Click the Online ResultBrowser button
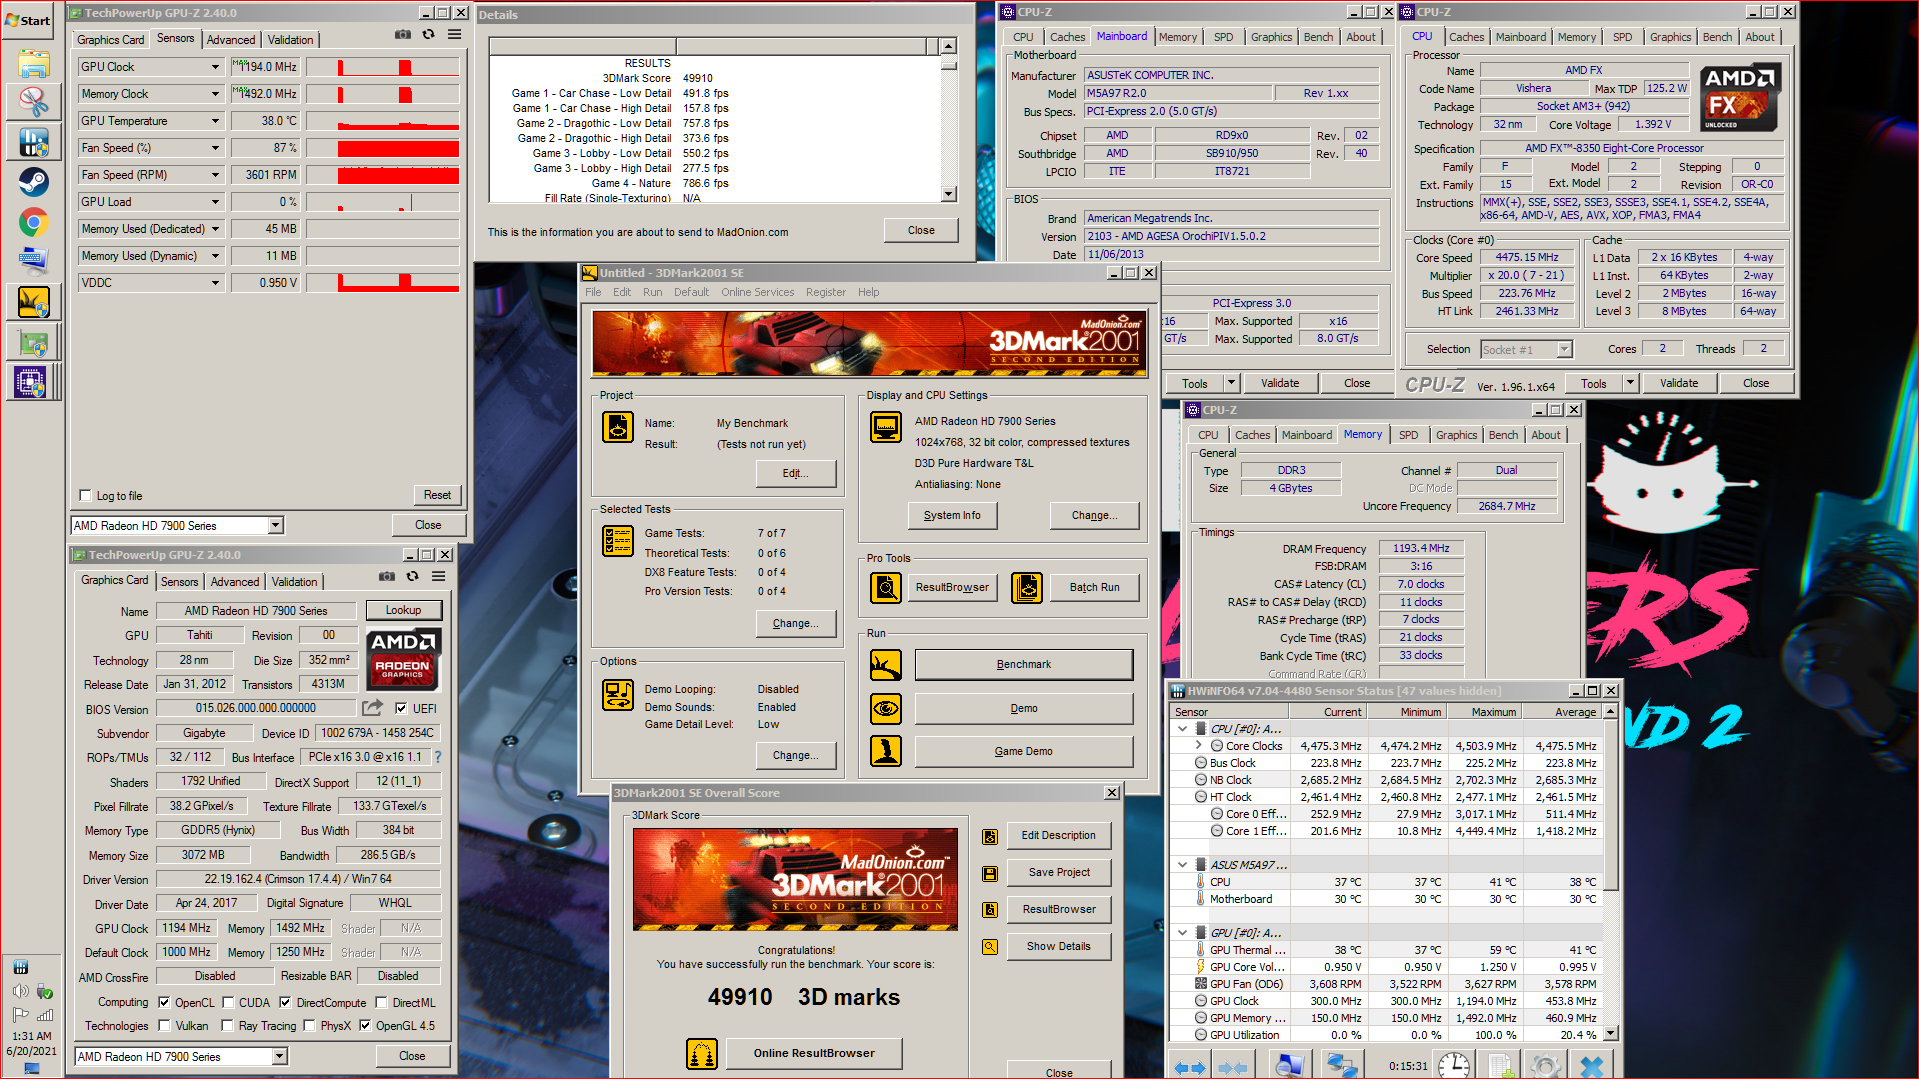This screenshot has height=1079, width=1919. pyautogui.click(x=813, y=1053)
